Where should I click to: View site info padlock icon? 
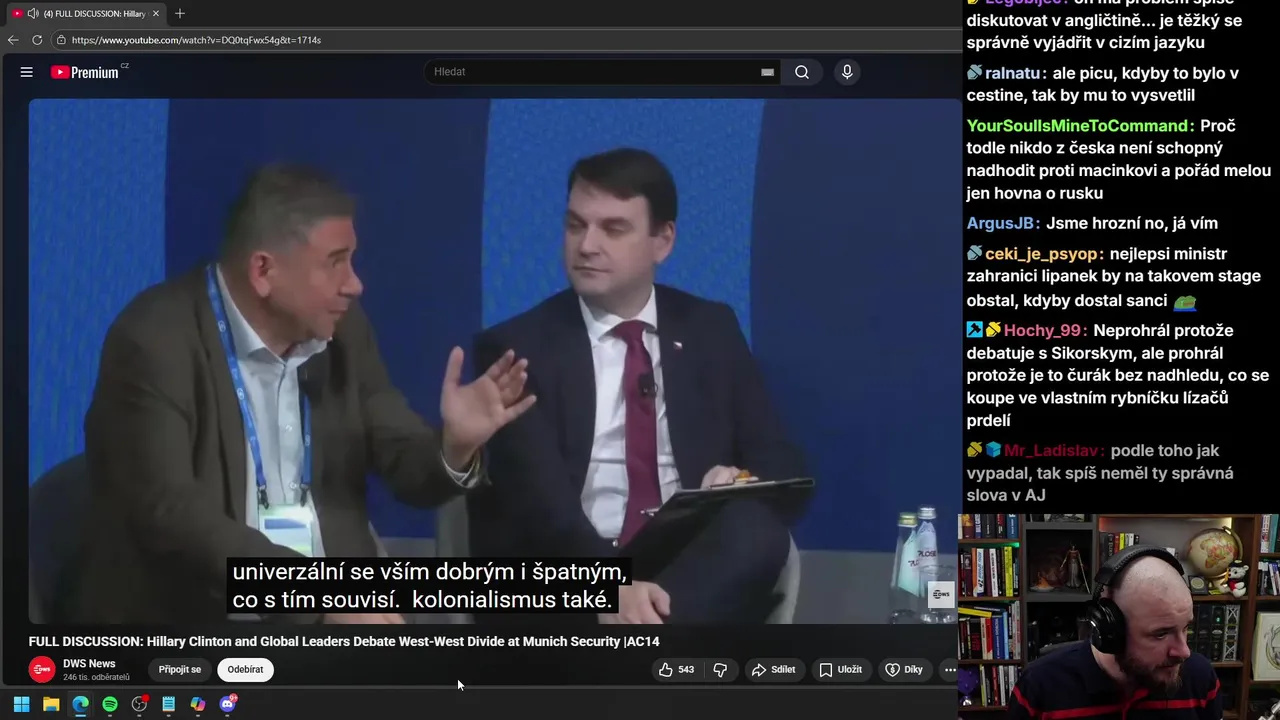click(x=61, y=40)
